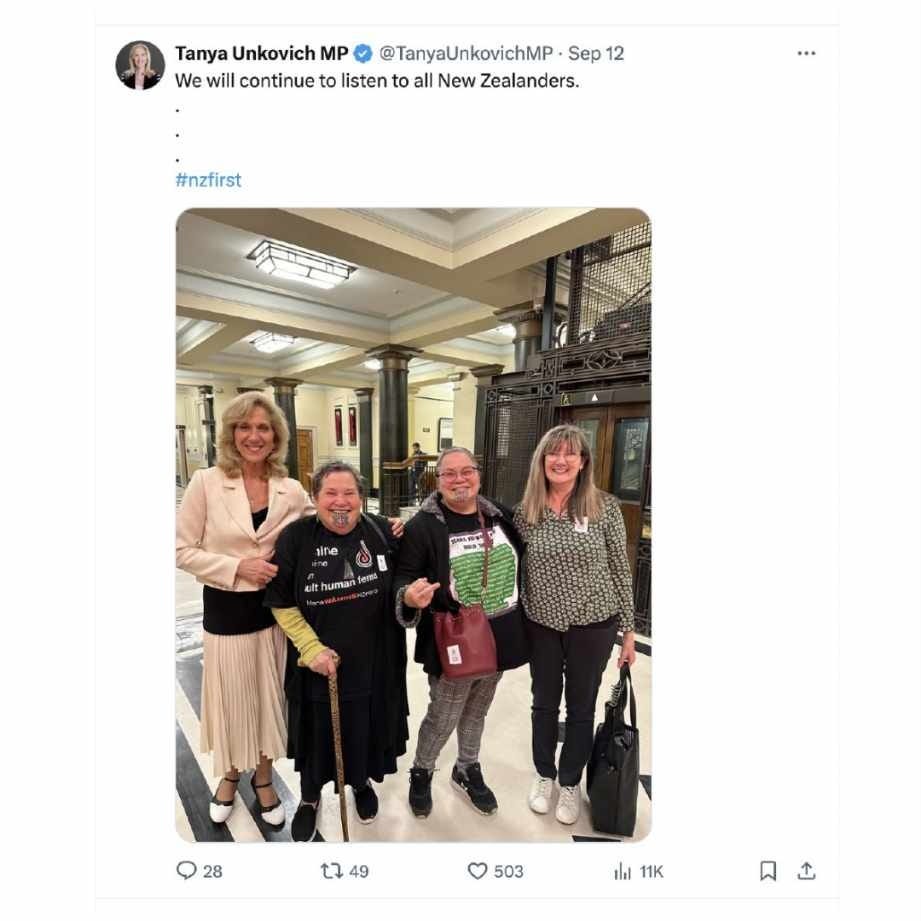Click the tweet text about New Zealanders

pyautogui.click(x=377, y=80)
